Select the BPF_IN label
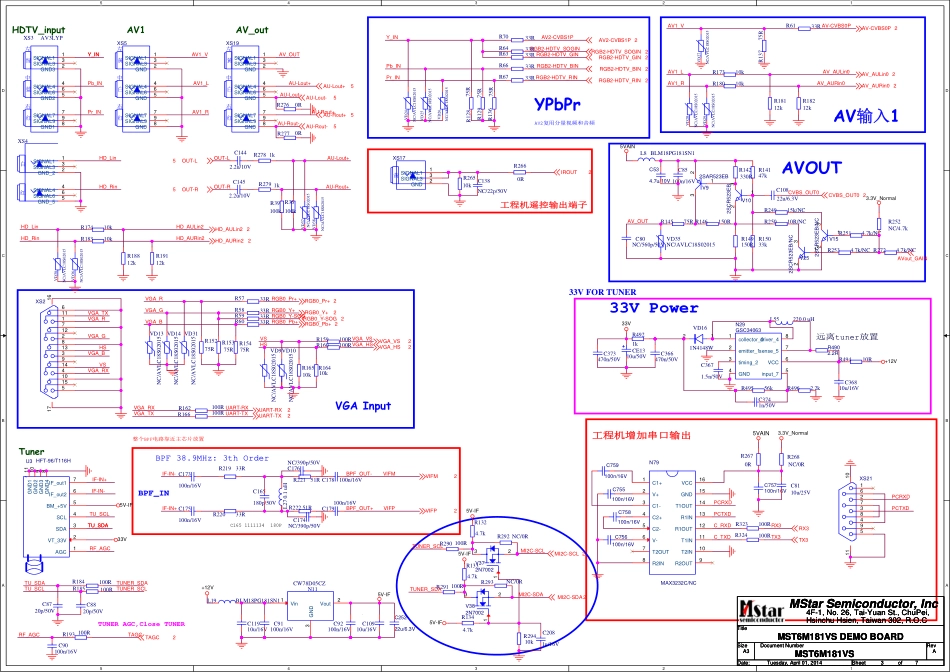 click(x=153, y=493)
